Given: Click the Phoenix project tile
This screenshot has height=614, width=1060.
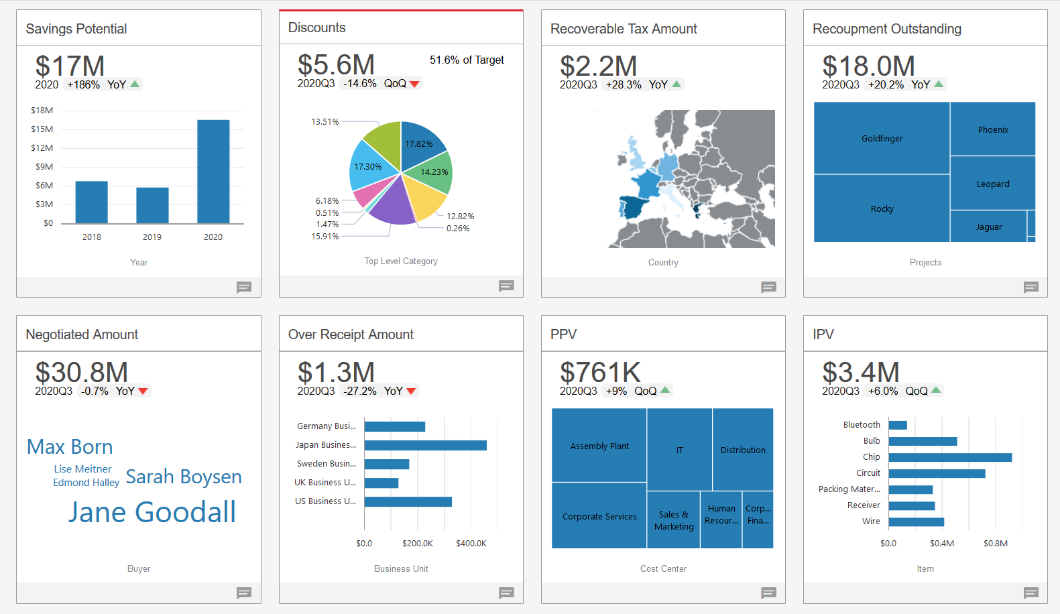Looking at the screenshot, I should coord(992,129).
